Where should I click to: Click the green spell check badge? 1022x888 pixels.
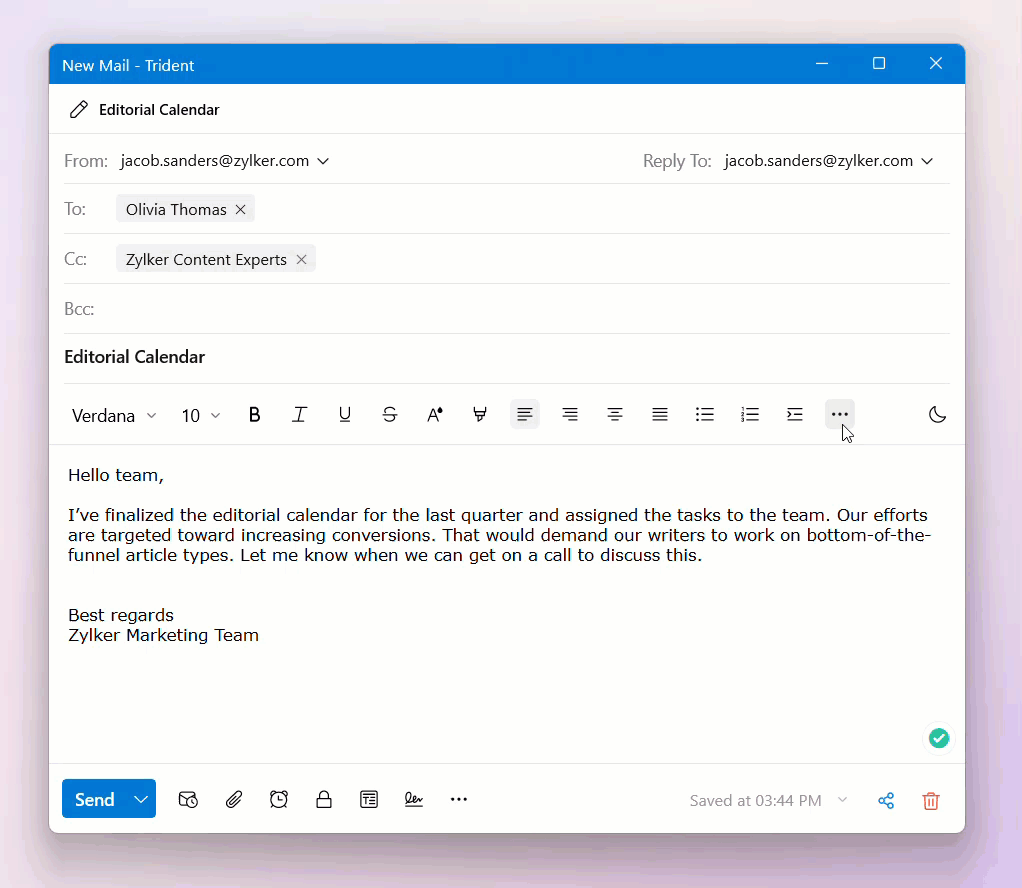coord(939,738)
